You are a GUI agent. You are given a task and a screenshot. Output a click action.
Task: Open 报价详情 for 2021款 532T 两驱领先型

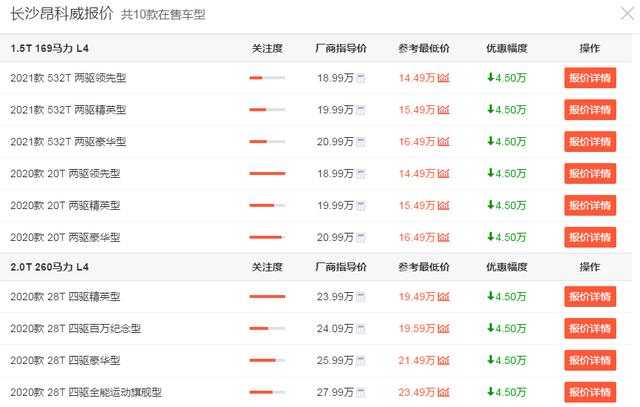(x=590, y=78)
